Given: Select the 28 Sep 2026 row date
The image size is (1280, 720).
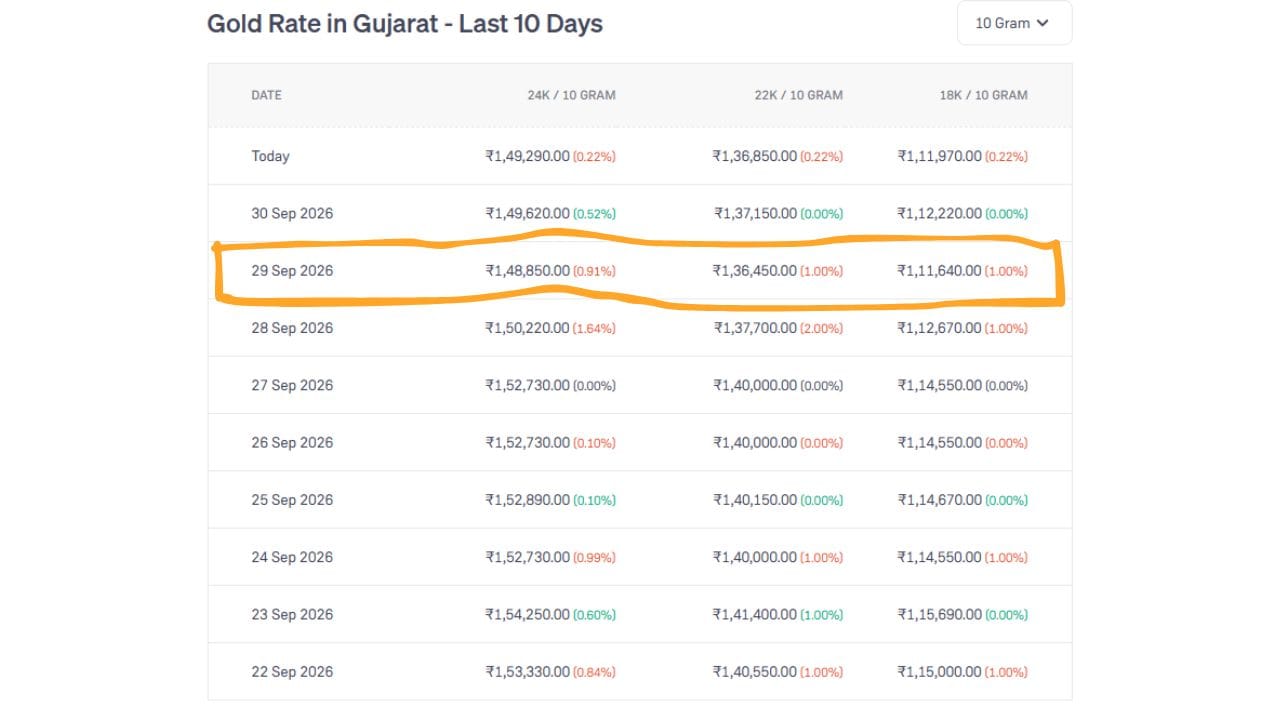Looking at the screenshot, I should [292, 328].
